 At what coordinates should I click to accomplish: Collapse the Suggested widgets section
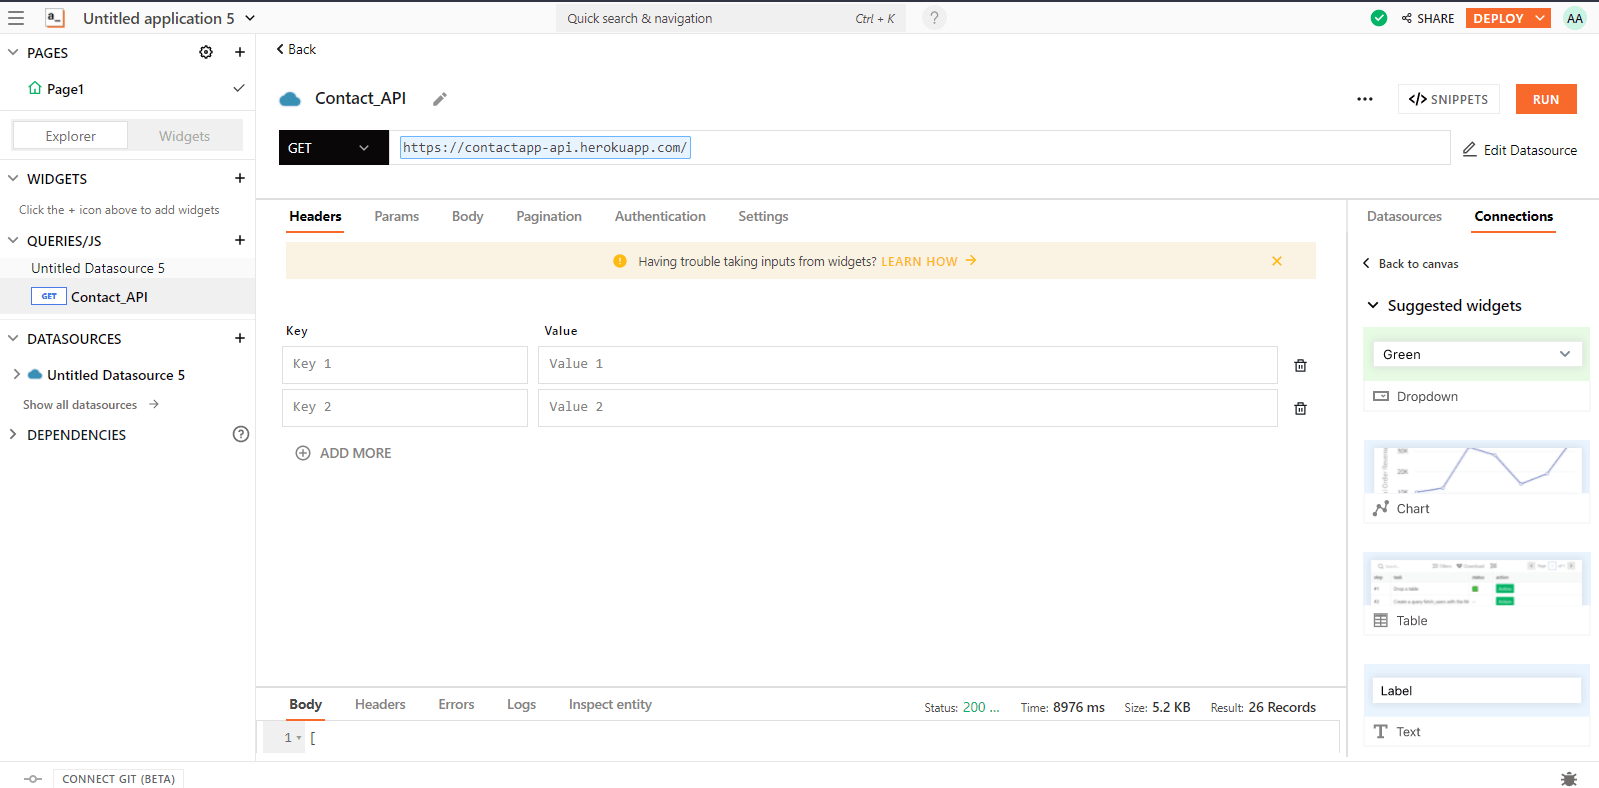1373,305
